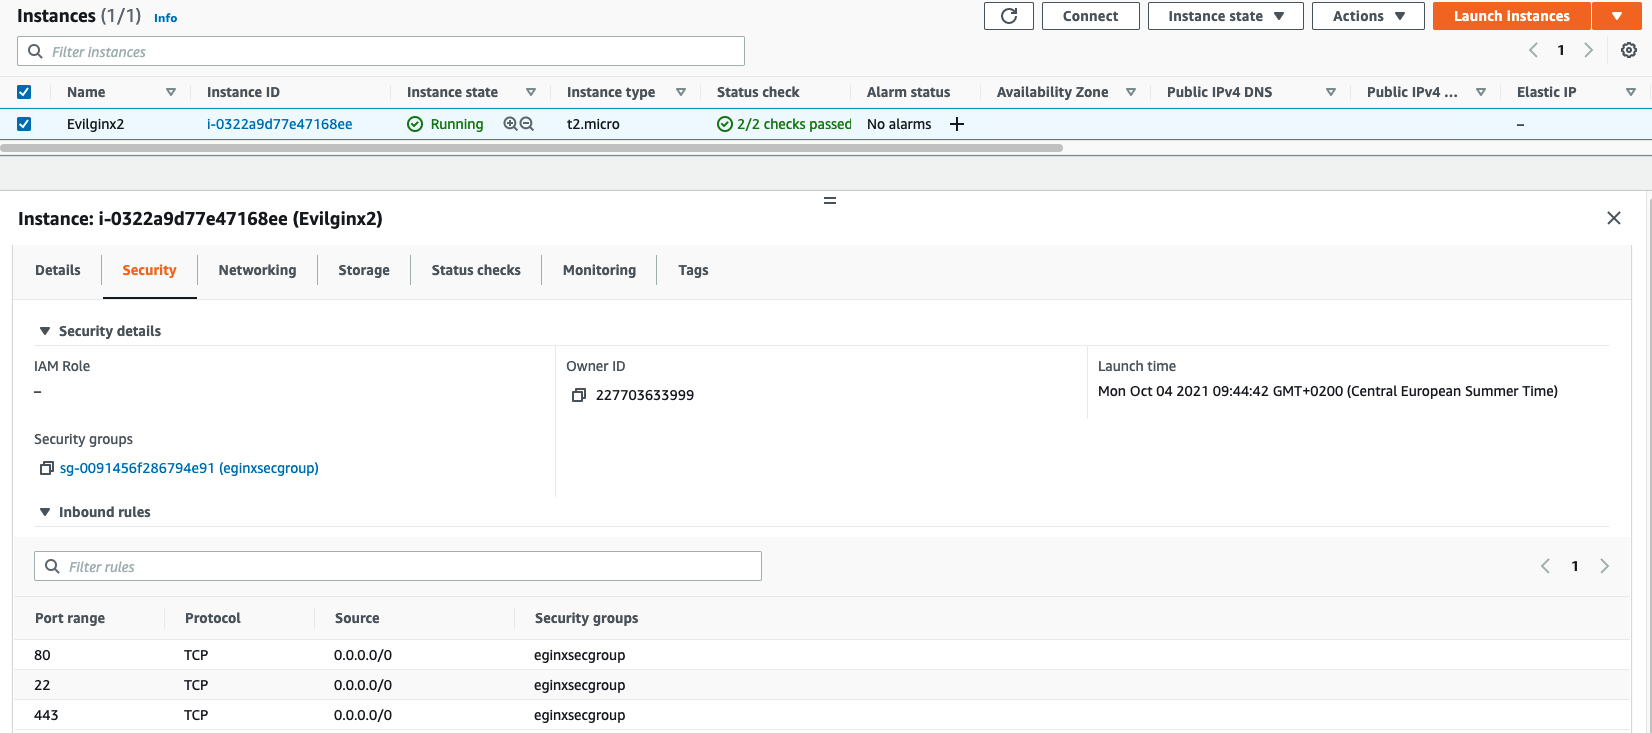Expand the Launch instances split-button arrow
Image resolution: width=1652 pixels, height=733 pixels.
tap(1617, 16)
